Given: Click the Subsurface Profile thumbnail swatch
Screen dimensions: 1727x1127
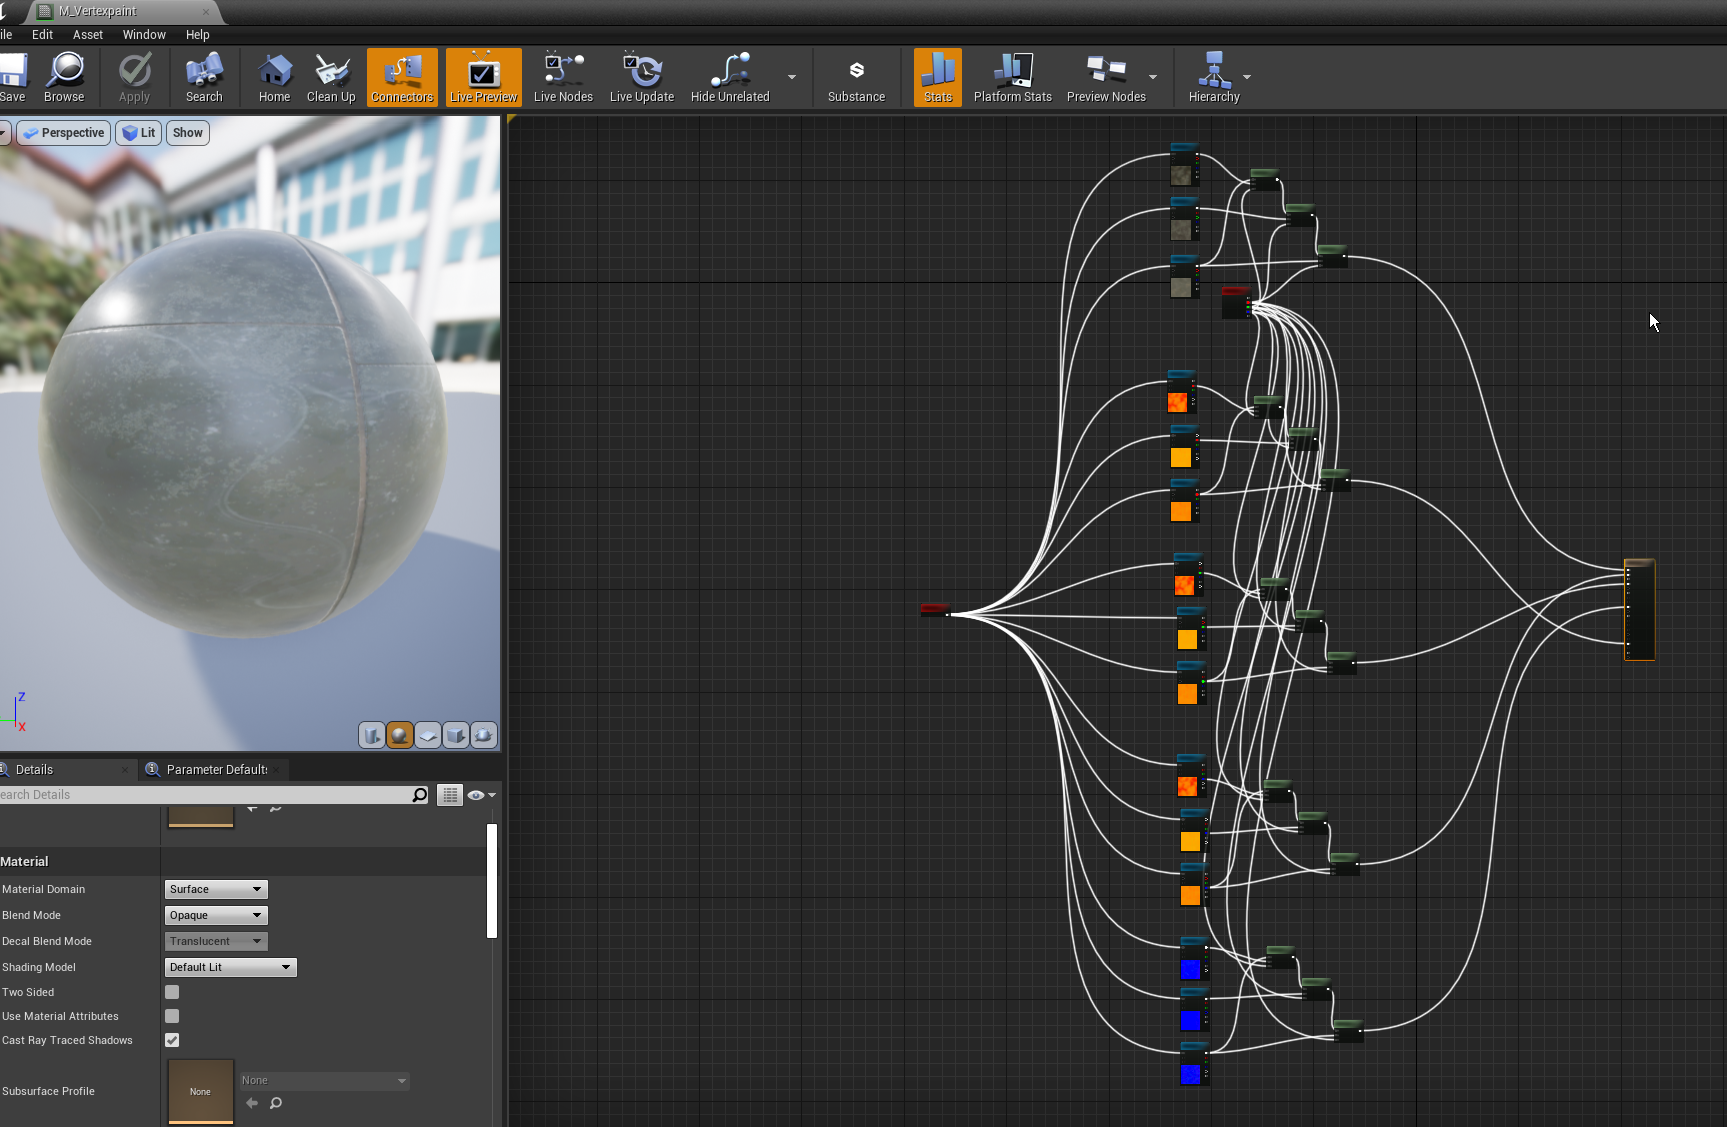Looking at the screenshot, I should (200, 1091).
